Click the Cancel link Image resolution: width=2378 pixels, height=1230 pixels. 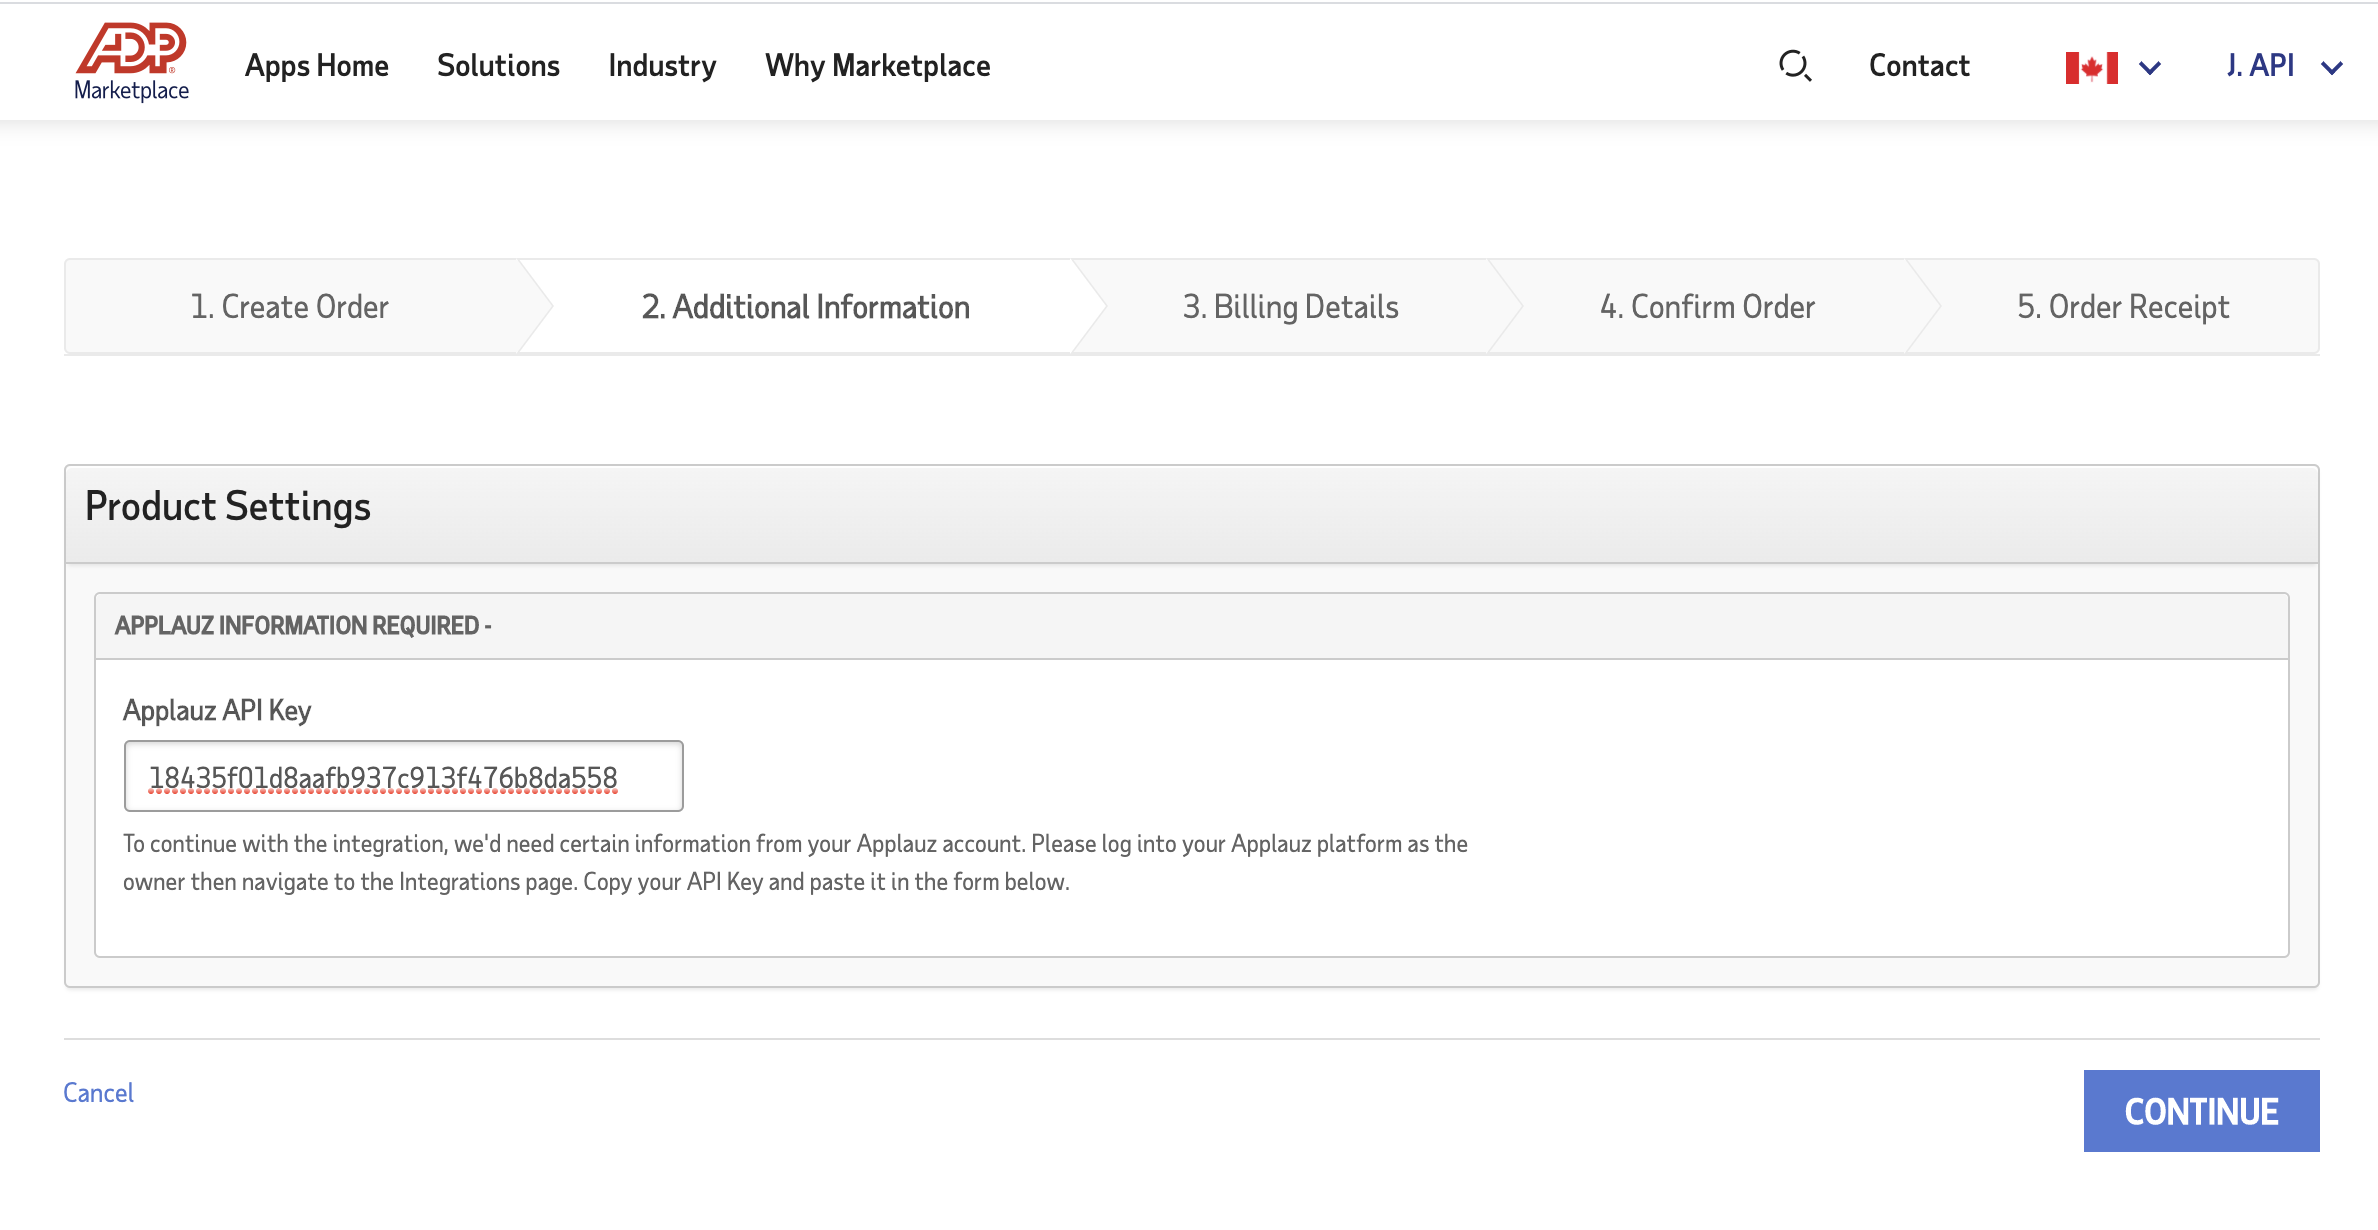pos(98,1093)
